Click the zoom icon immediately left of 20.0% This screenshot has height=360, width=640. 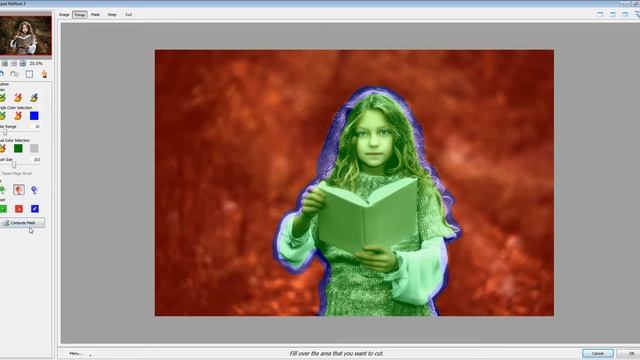(23, 64)
